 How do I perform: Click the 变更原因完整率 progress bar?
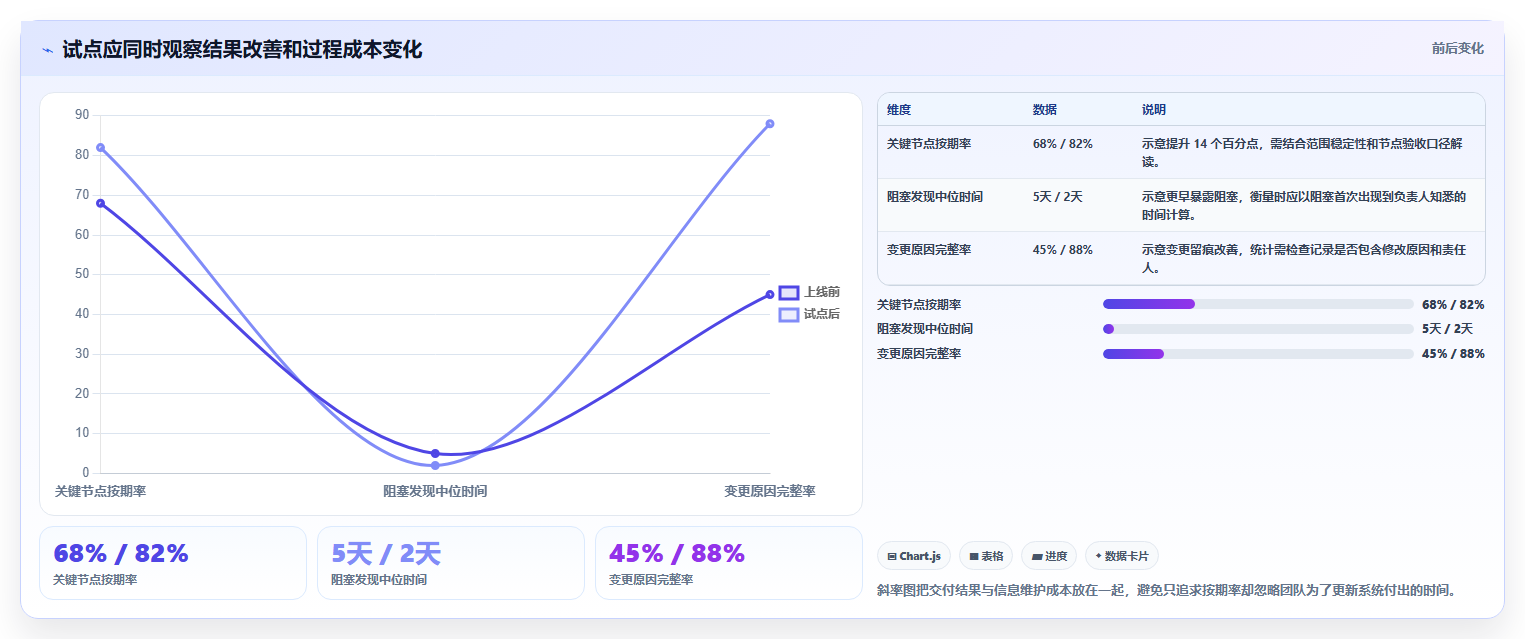point(1258,354)
